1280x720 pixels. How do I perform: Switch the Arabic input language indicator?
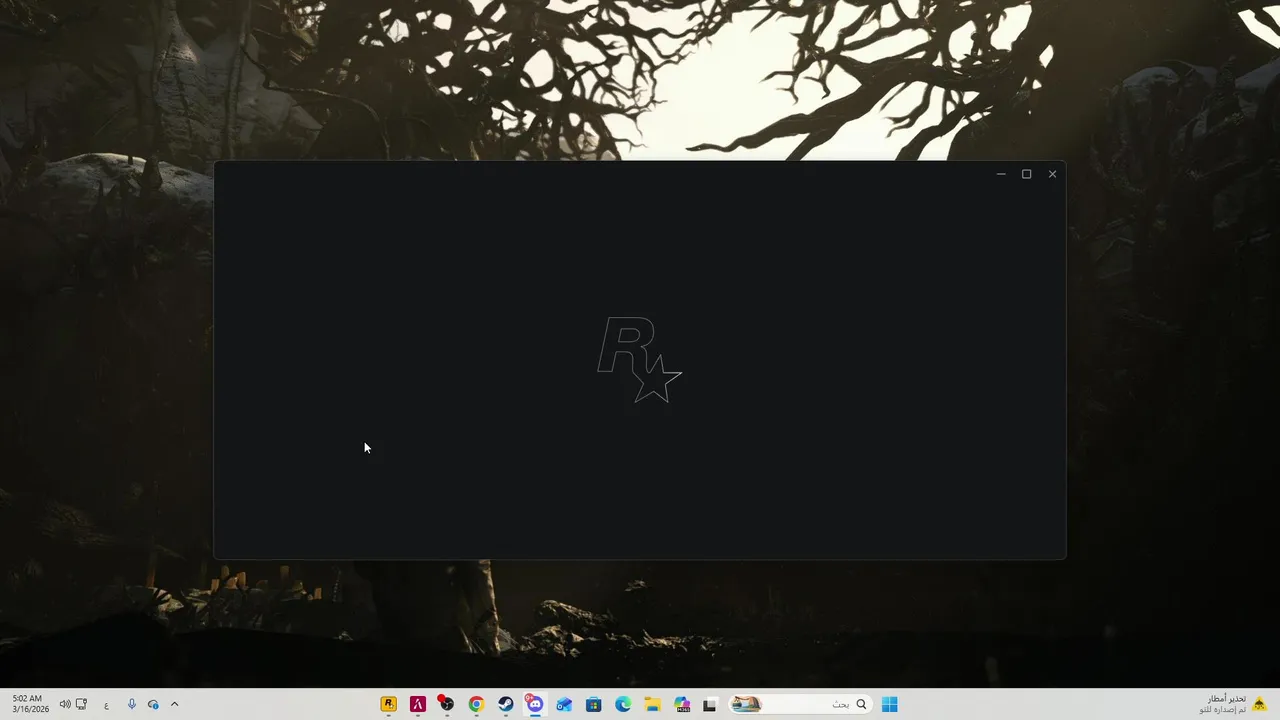[106, 704]
